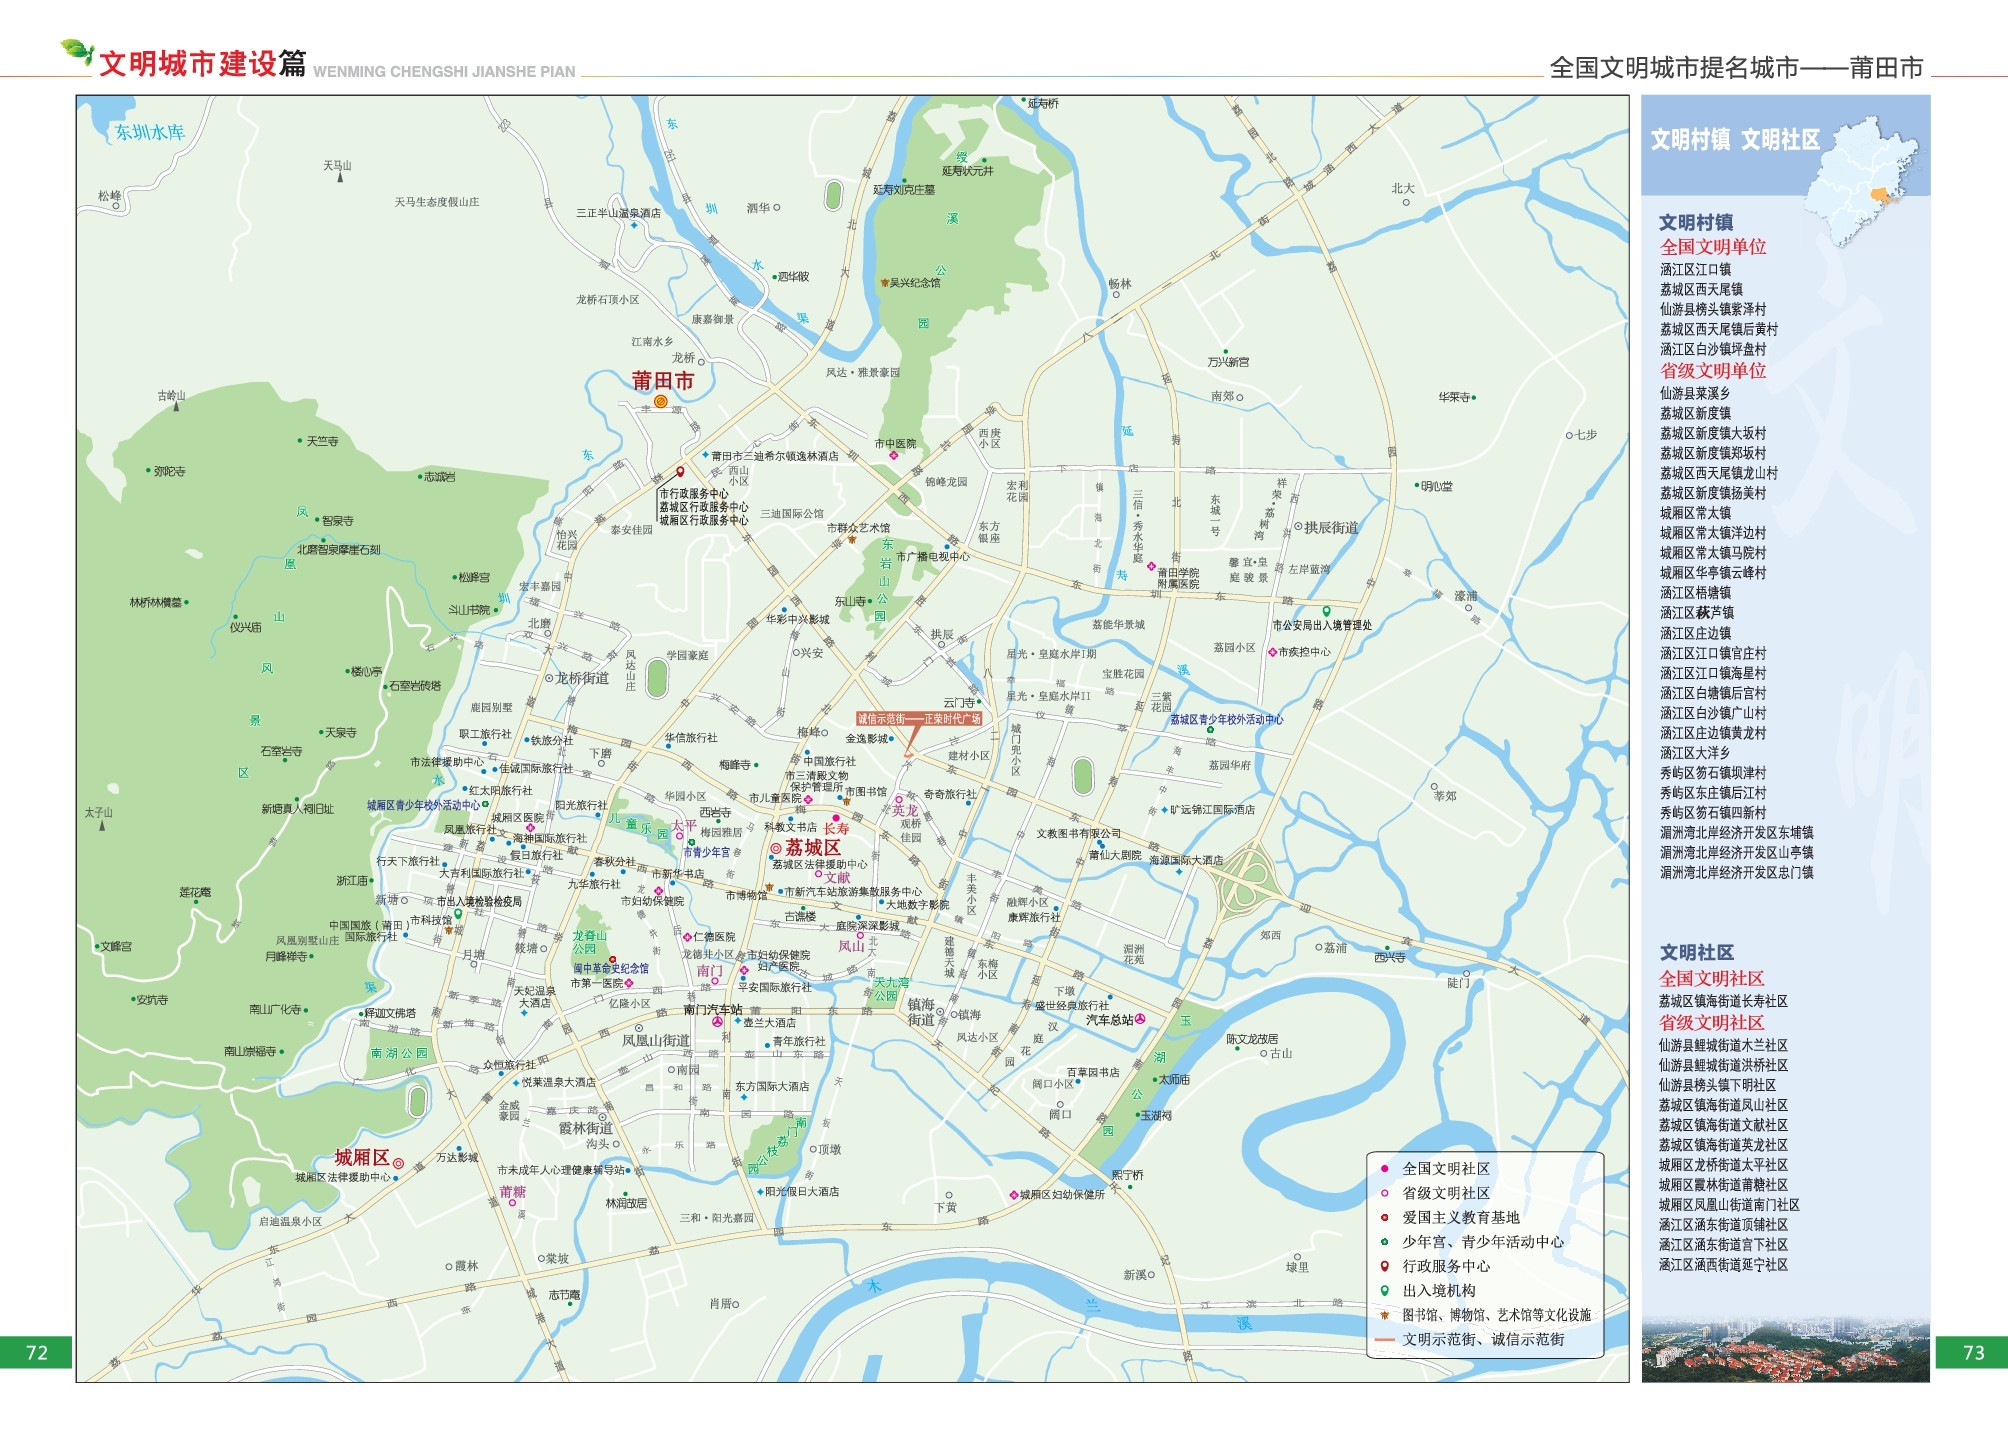Image resolution: width=2008 pixels, height=1447 pixels.
Task: Click the 东圳水库 reservoir label
Action: [x=150, y=132]
